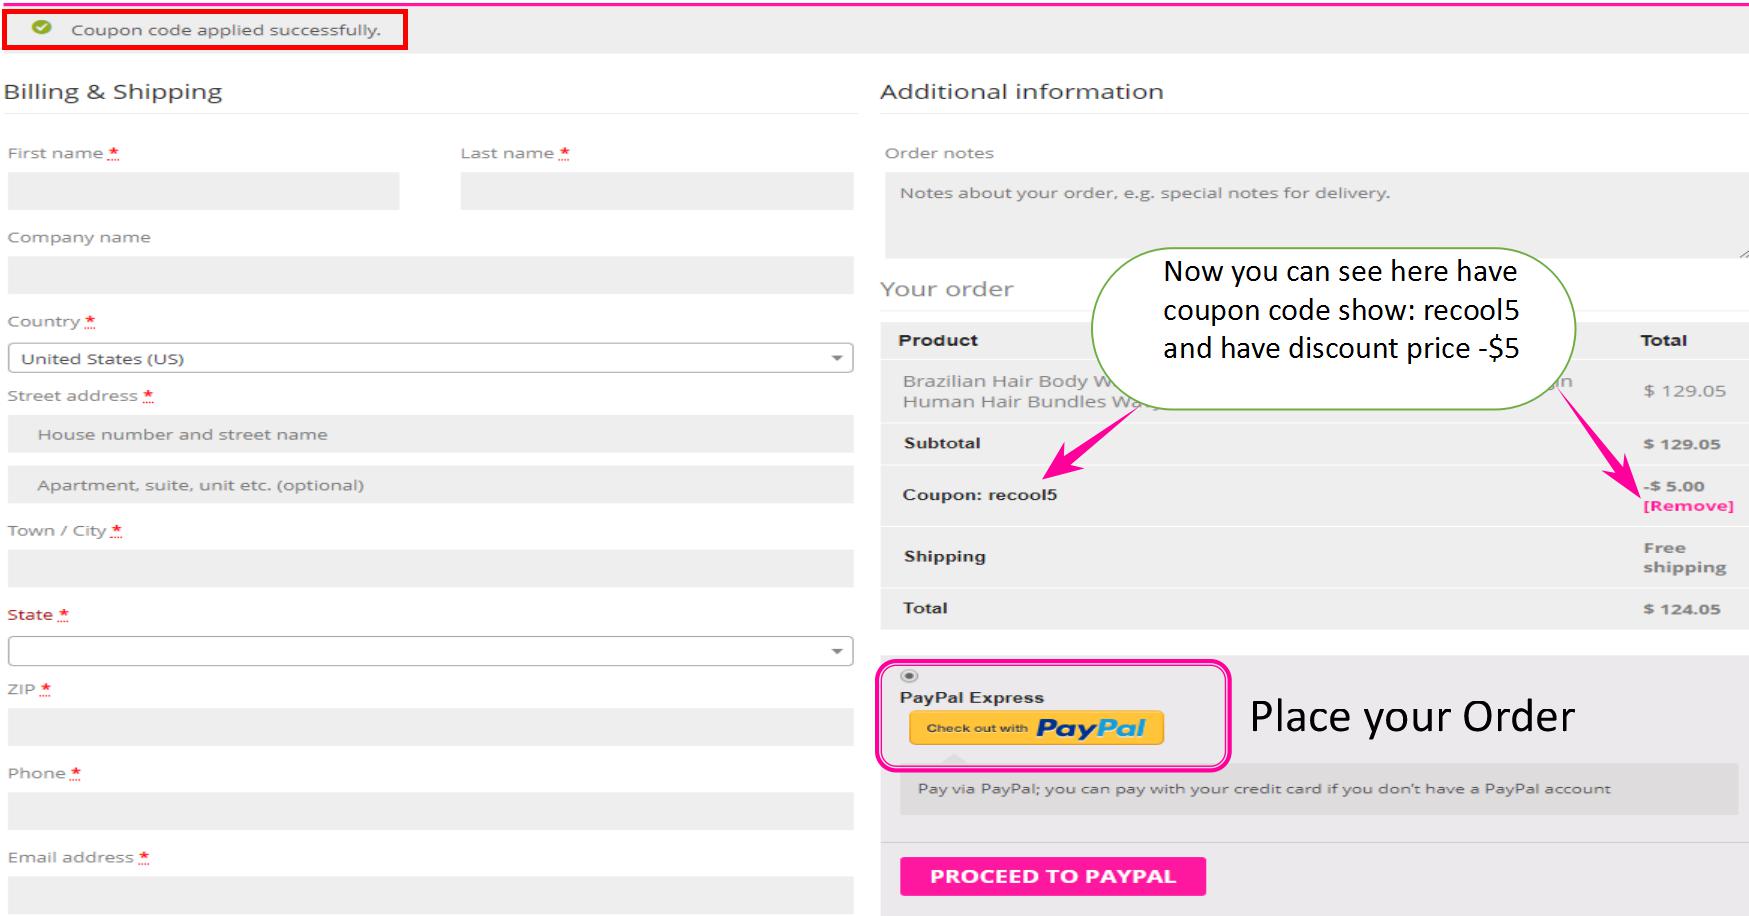Image resolution: width=1749 pixels, height=916 pixels.
Task: Open the Country dropdown (United States)
Action: (430, 358)
